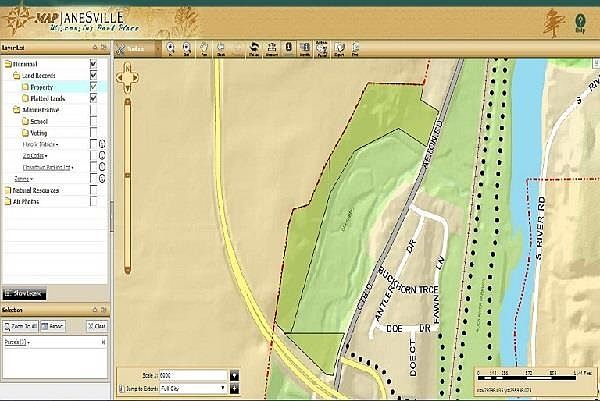Toggle the Land Records layer checkbox
Viewport: 600px width, 401px height.
pos(93,75)
